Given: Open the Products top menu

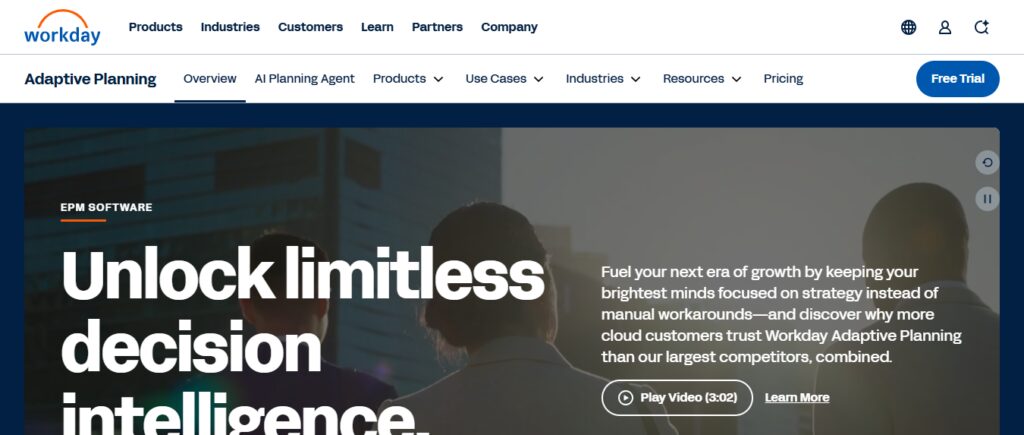Looking at the screenshot, I should (x=155, y=27).
